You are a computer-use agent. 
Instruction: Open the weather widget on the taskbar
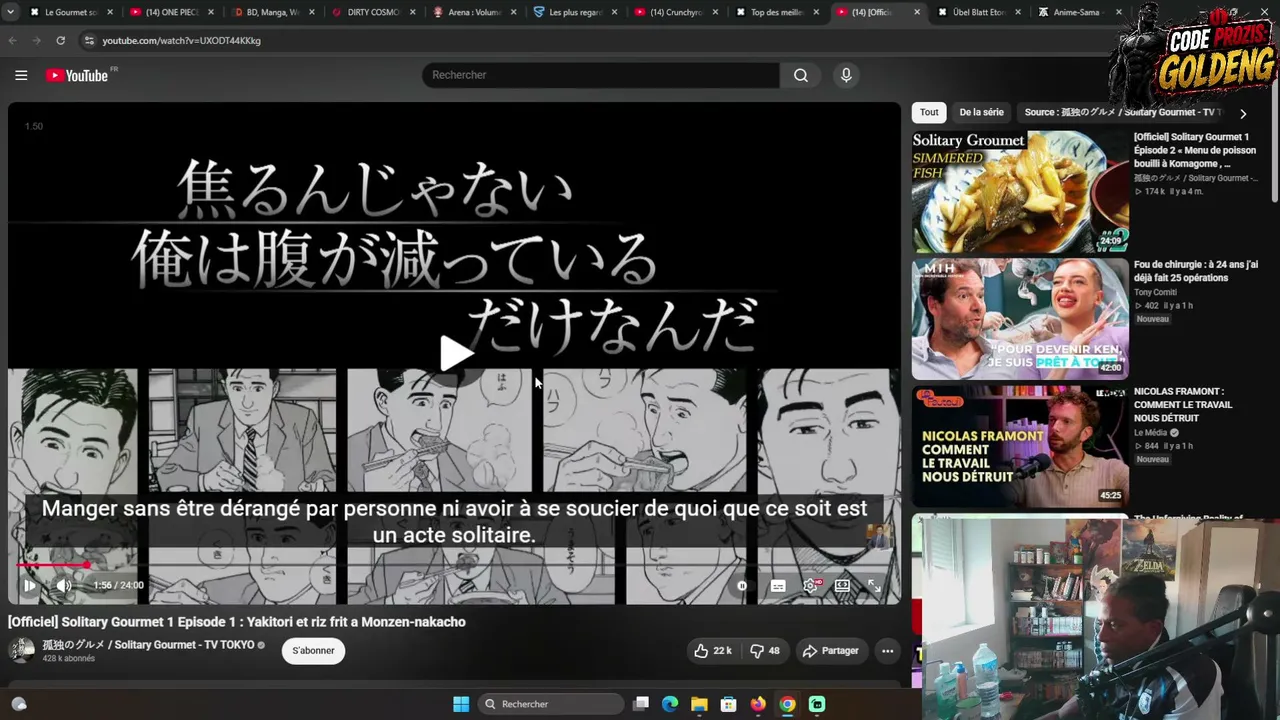[x=18, y=704]
